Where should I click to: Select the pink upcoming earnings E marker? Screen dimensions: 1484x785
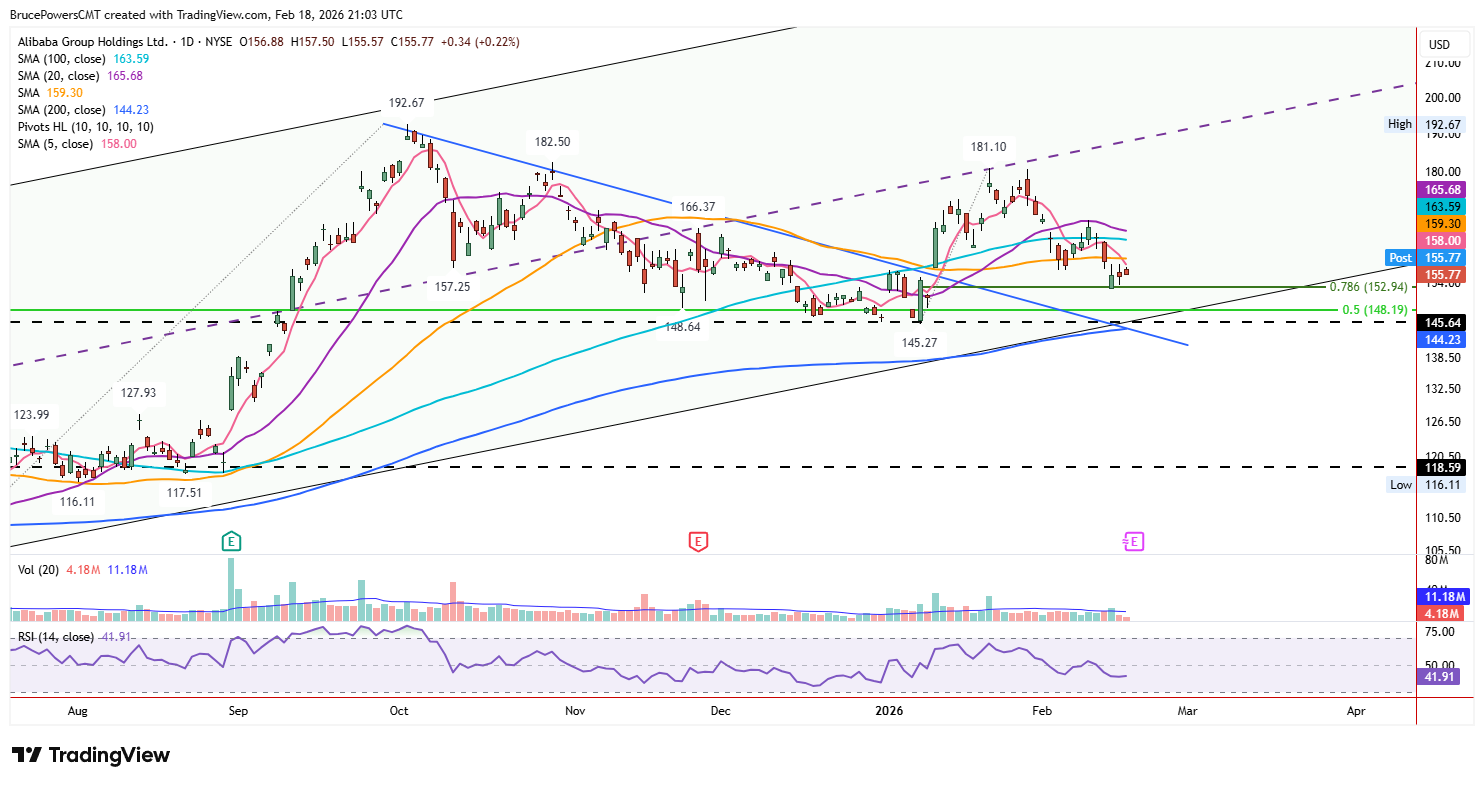1133,542
